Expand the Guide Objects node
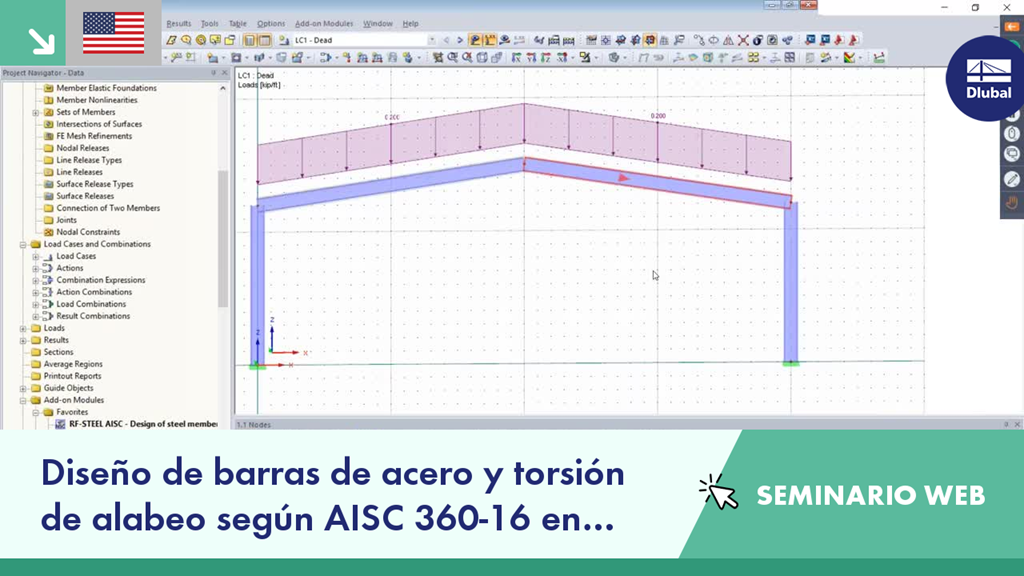Image resolution: width=1024 pixels, height=576 pixels. point(23,389)
